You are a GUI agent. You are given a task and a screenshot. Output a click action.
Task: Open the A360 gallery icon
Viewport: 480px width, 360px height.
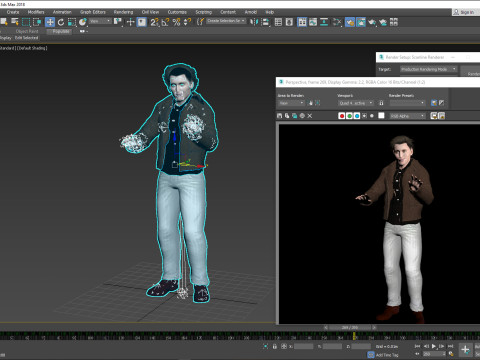tap(394, 22)
